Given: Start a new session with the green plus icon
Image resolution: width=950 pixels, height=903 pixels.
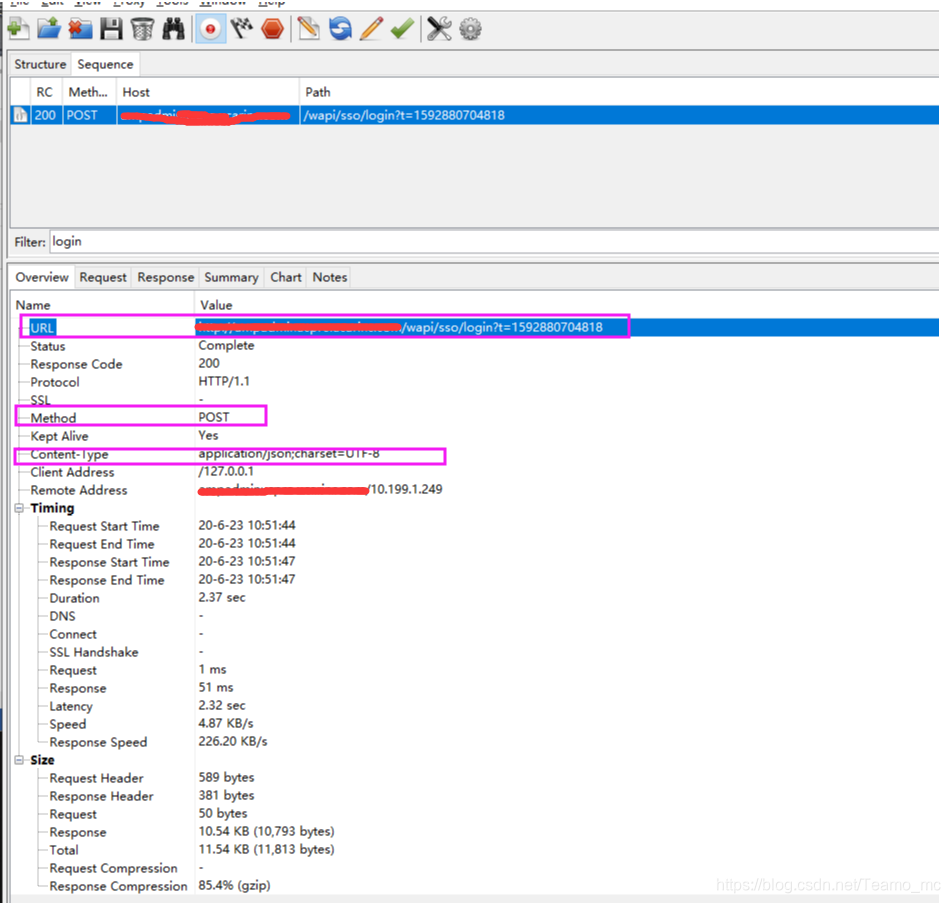Looking at the screenshot, I should tap(18, 28).
